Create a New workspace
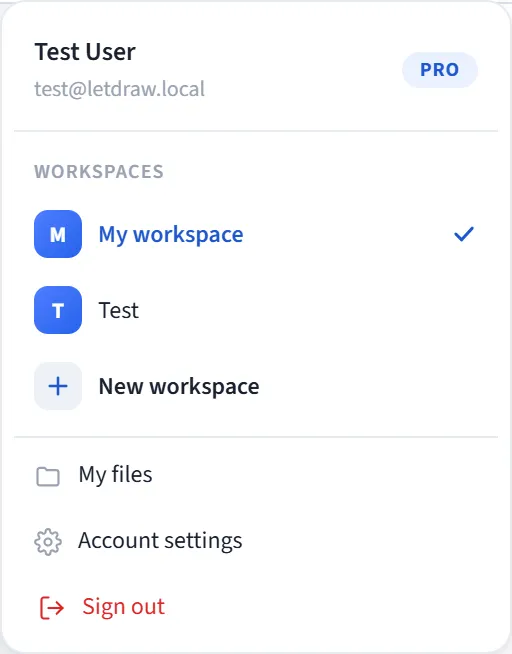This screenshot has height=654, width=512. click(x=256, y=386)
